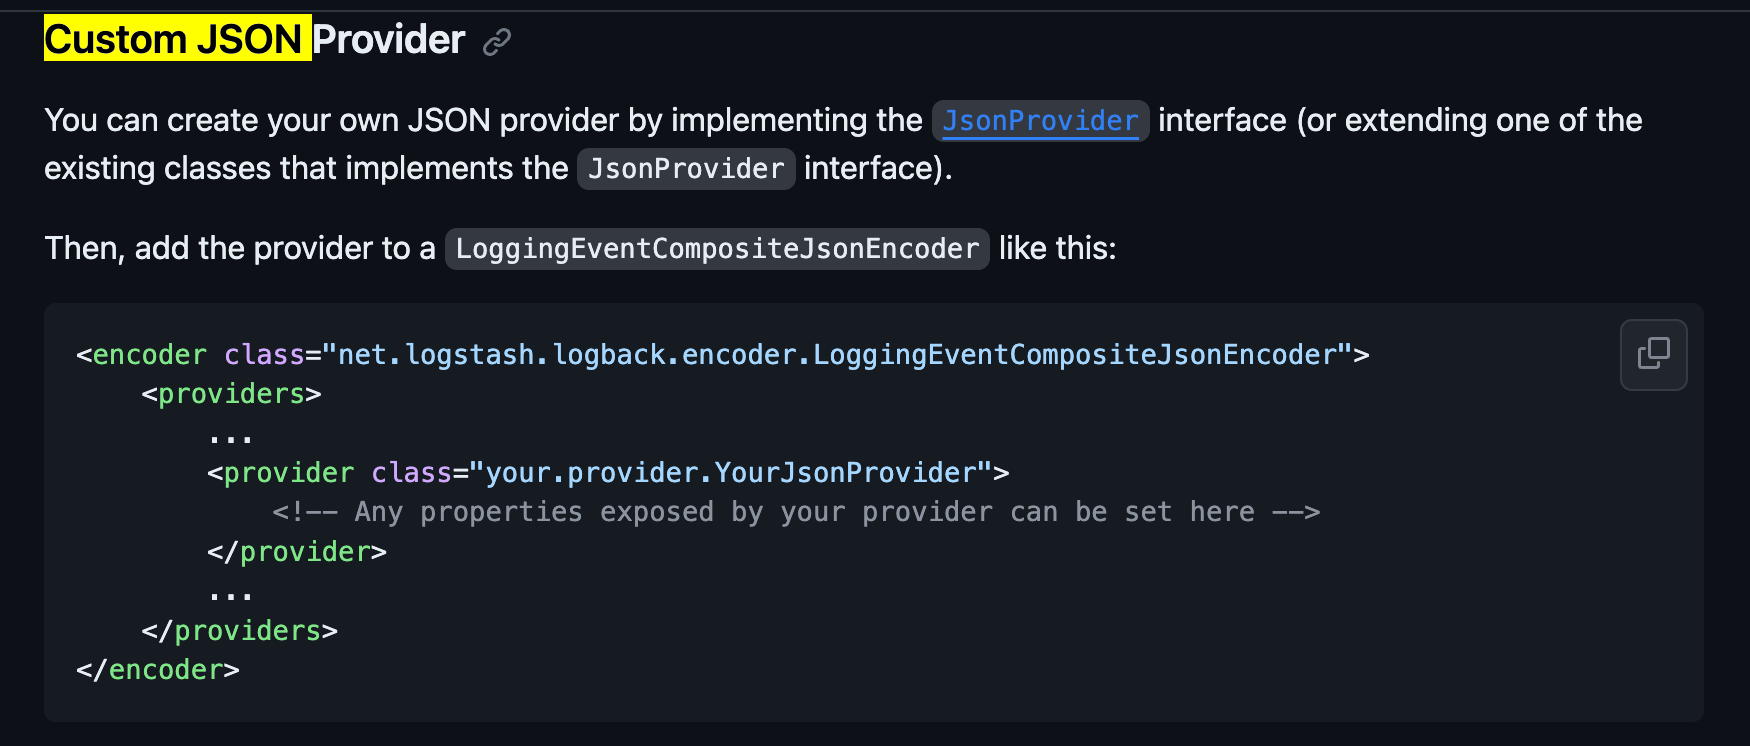
Task: Click the yellow highlighted "Custom JSON" text
Action: pos(174,40)
